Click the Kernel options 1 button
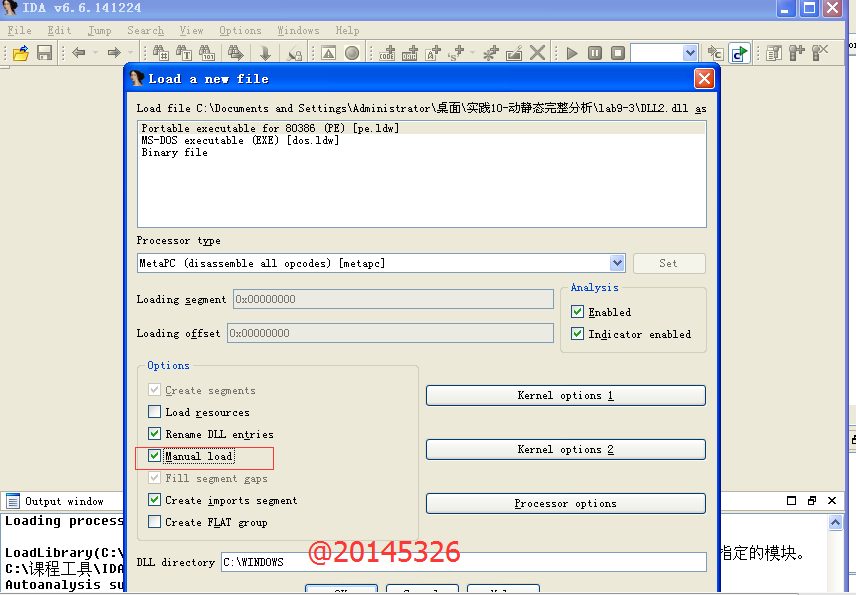This screenshot has height=595, width=856. (565, 395)
